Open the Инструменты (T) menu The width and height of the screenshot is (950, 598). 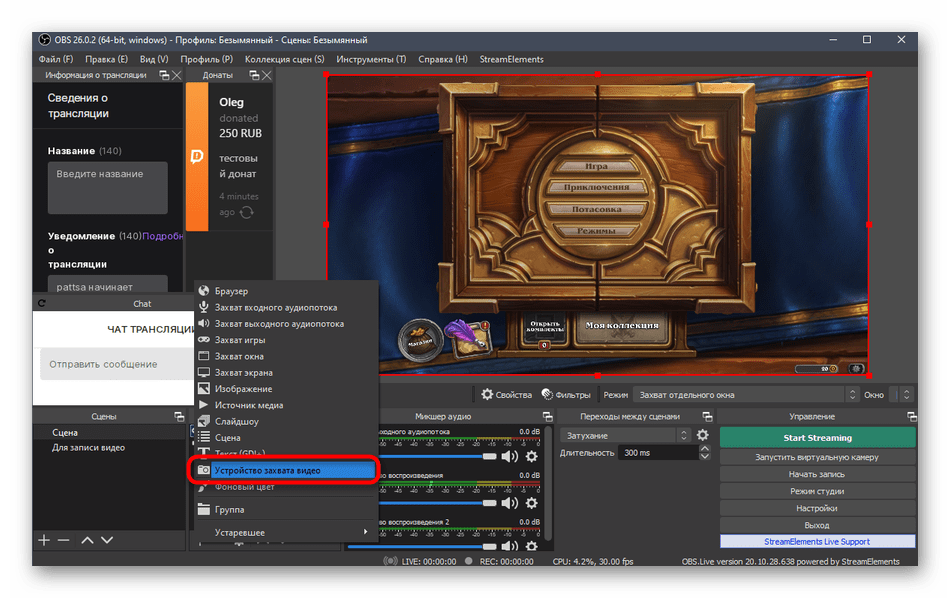point(371,59)
